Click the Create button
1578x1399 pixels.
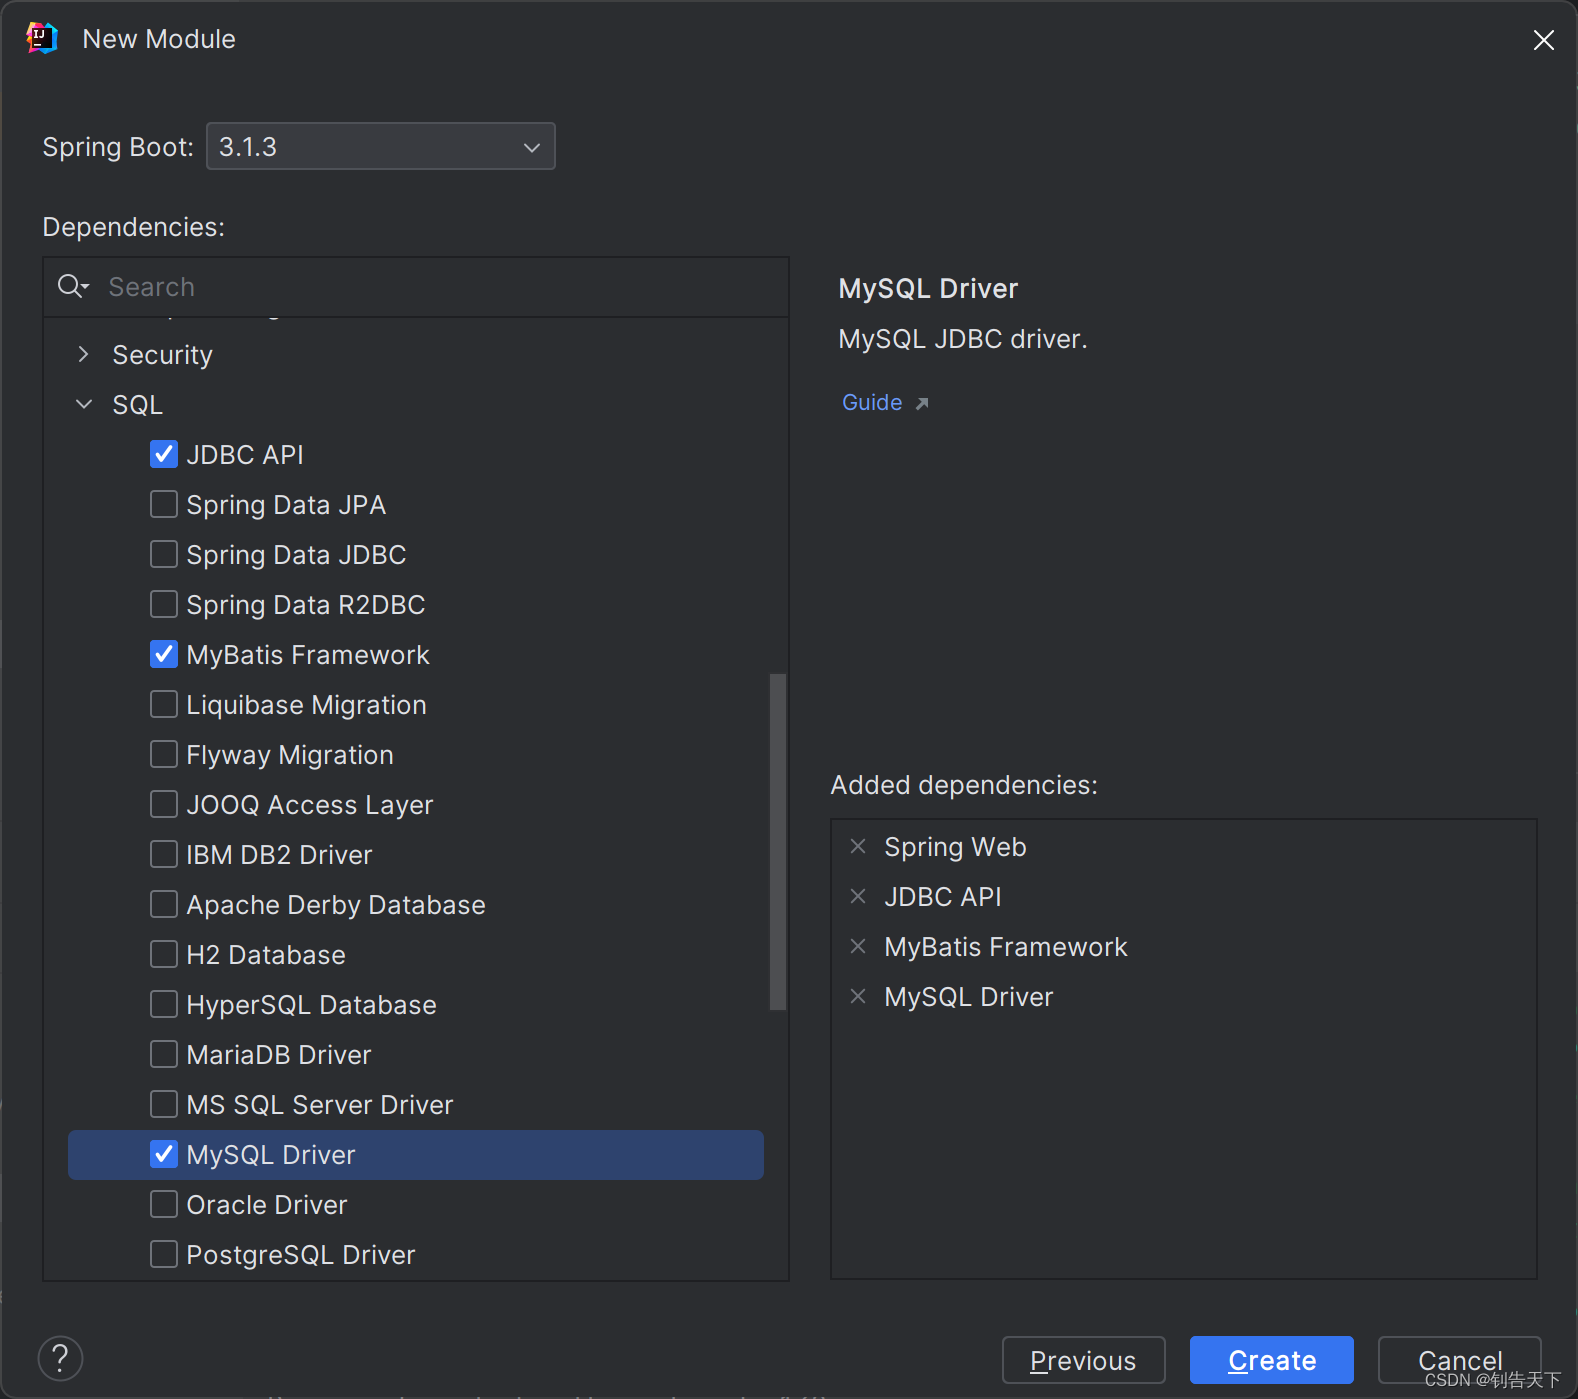coord(1271,1360)
